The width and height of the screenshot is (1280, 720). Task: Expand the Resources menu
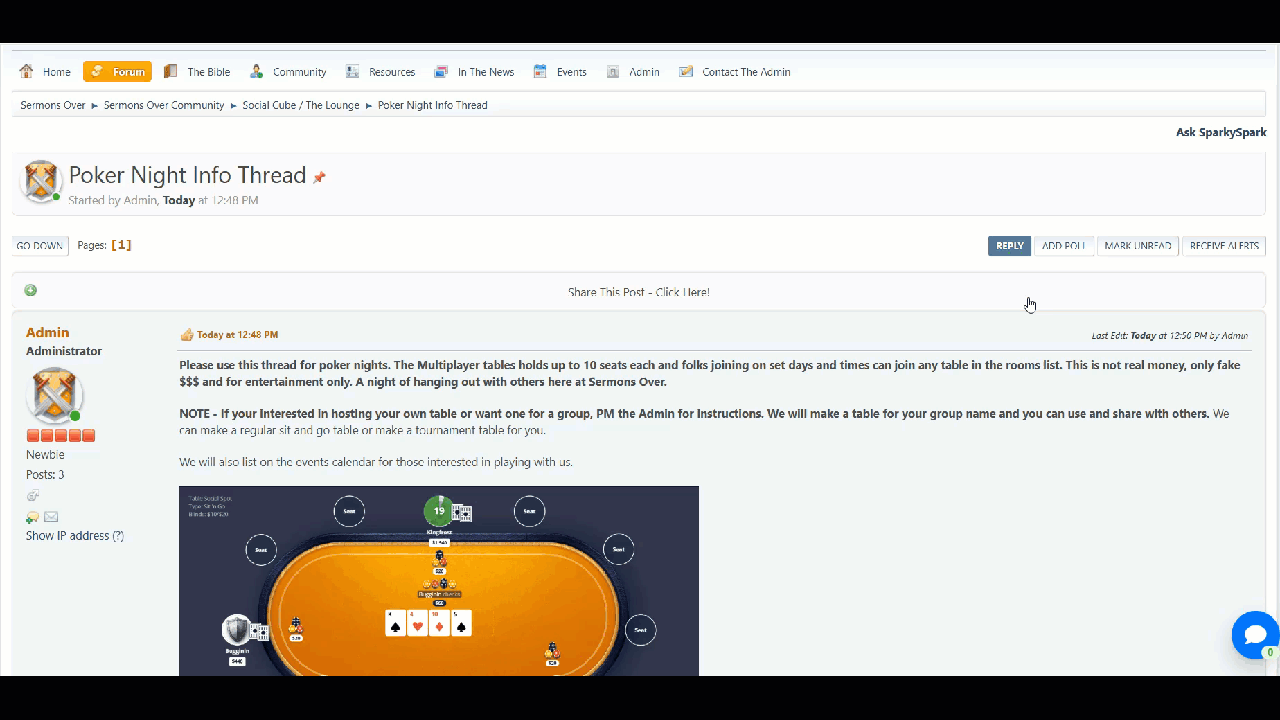381,72
